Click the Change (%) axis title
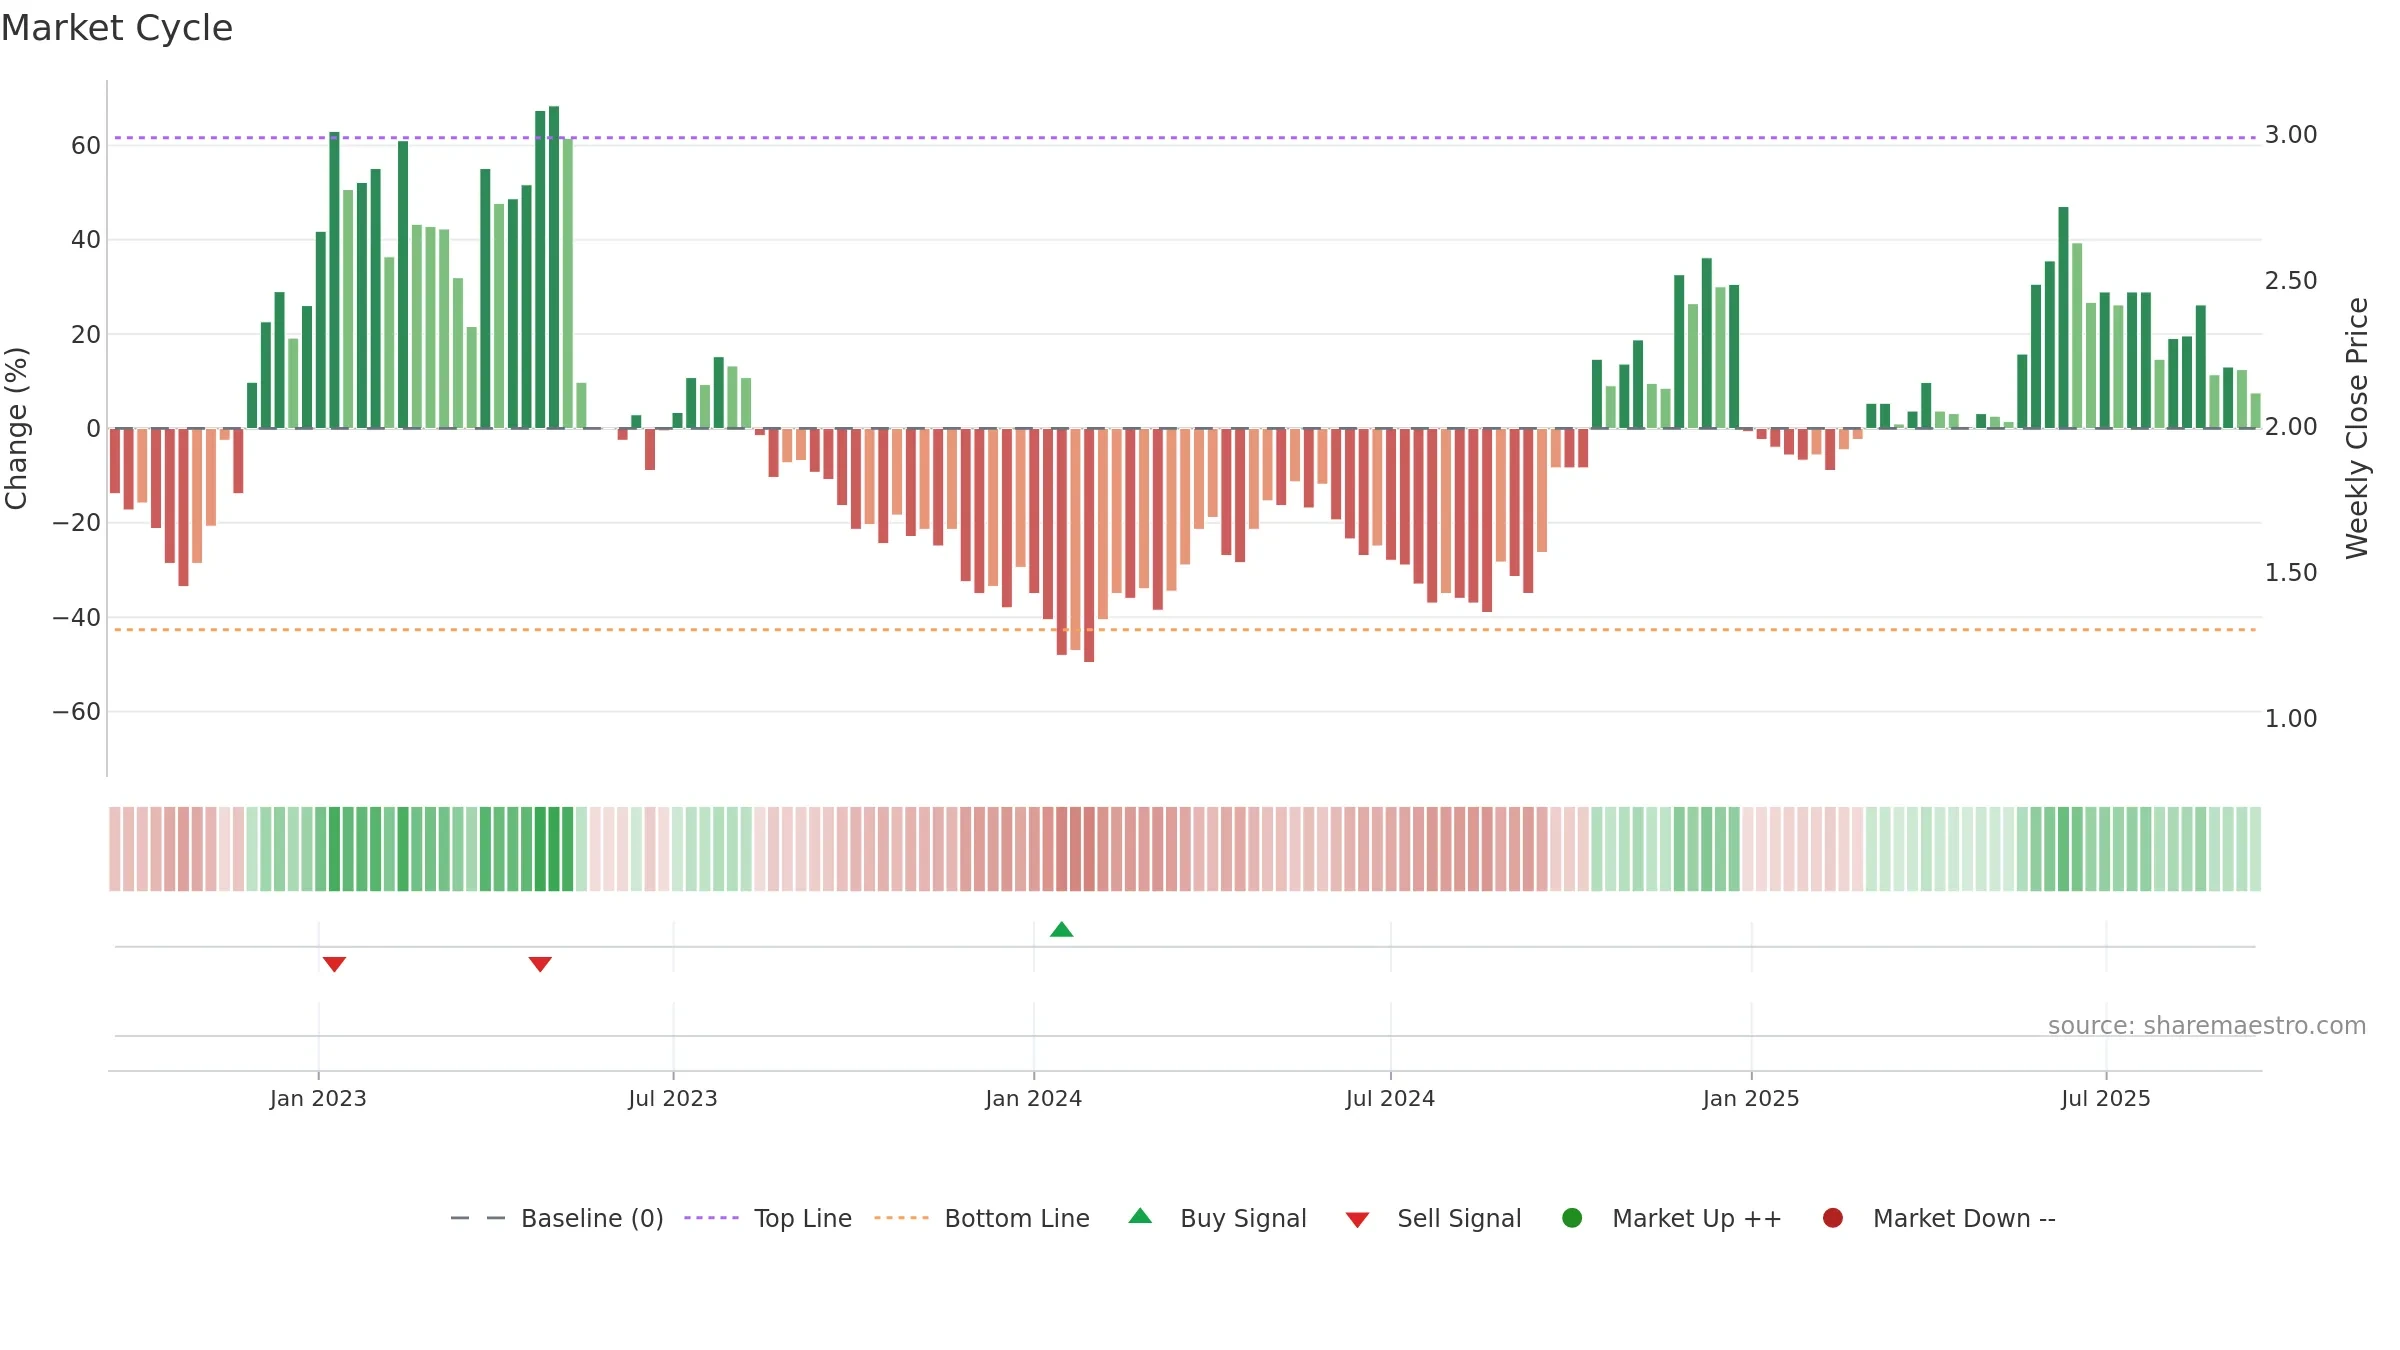The image size is (2400, 1350). coord(16,428)
